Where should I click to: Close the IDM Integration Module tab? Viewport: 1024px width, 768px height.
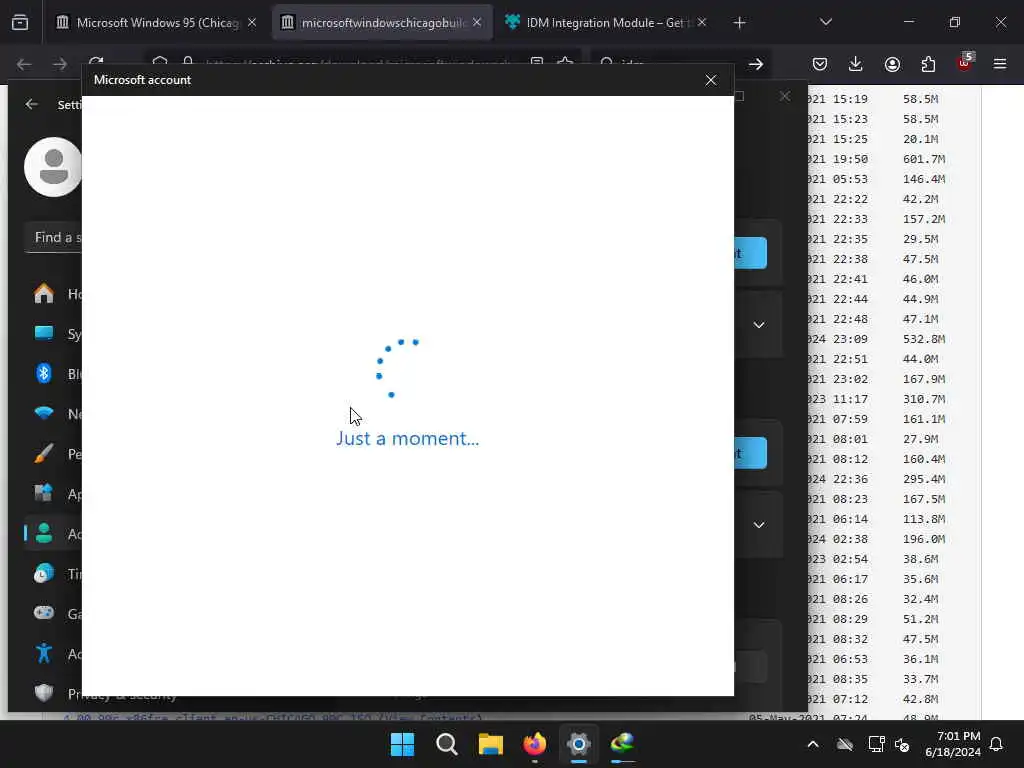pos(701,23)
